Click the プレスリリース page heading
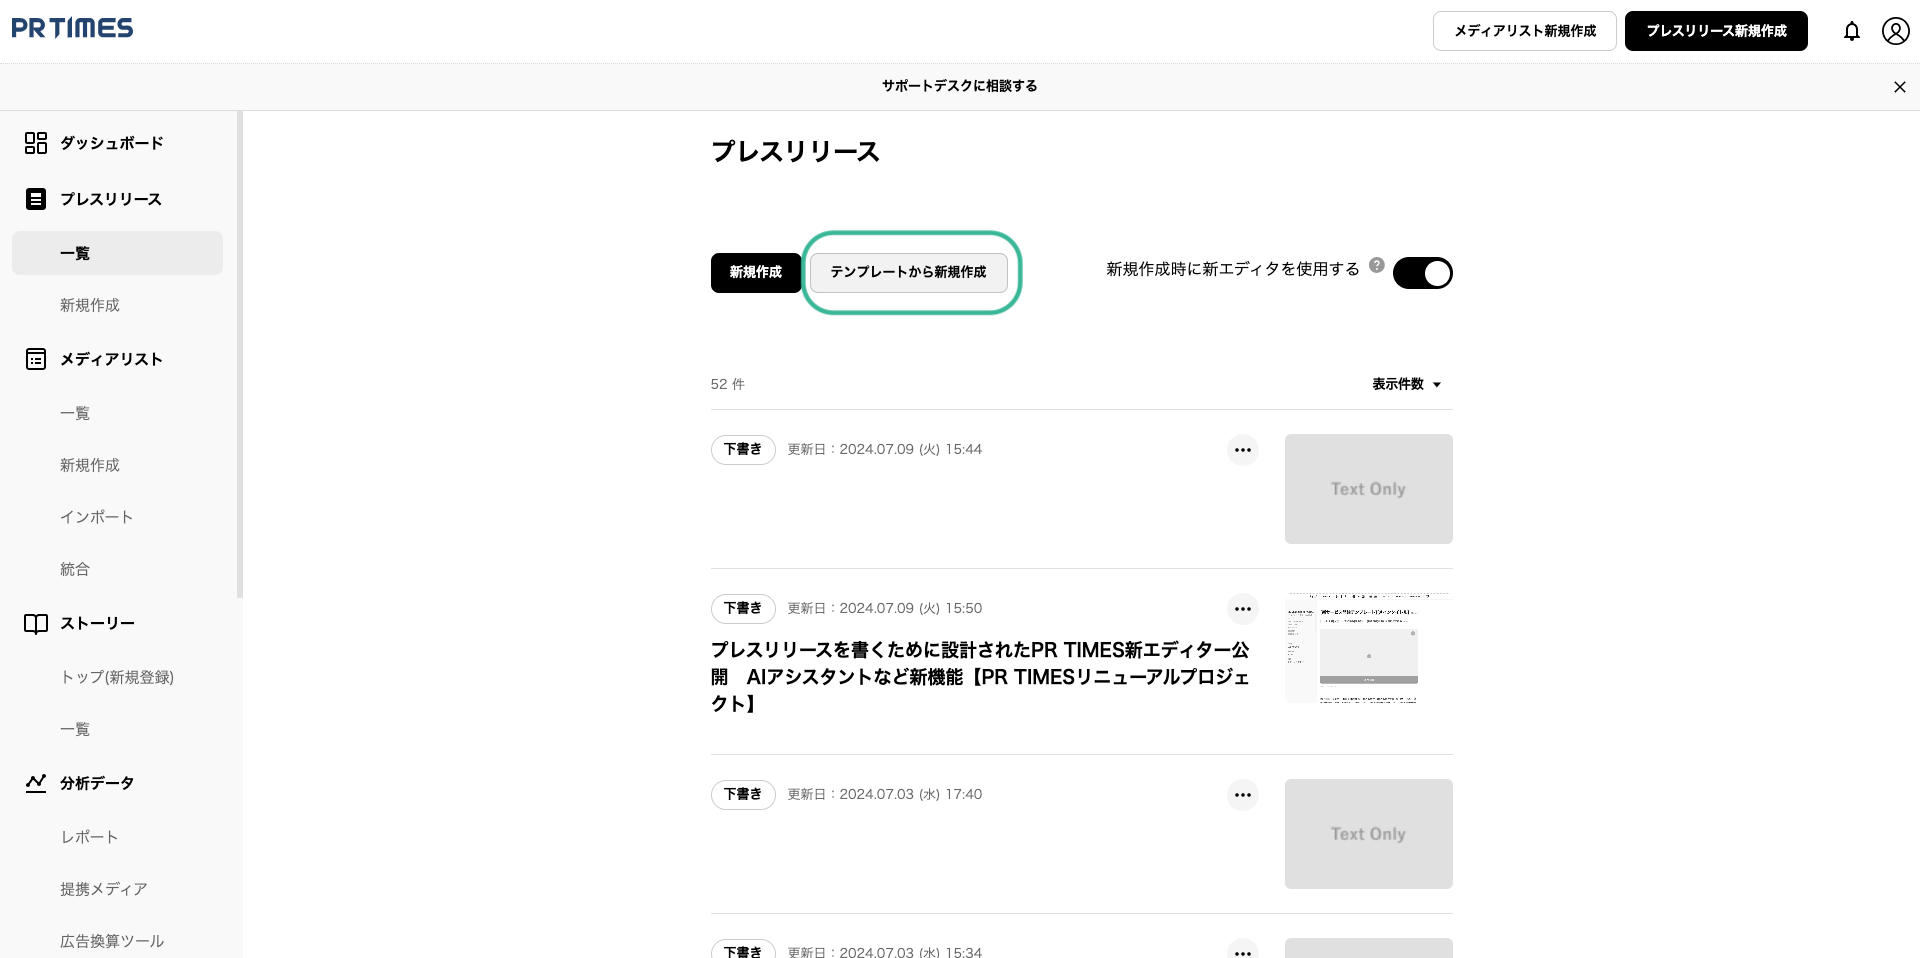The width and height of the screenshot is (1920, 958). point(796,152)
